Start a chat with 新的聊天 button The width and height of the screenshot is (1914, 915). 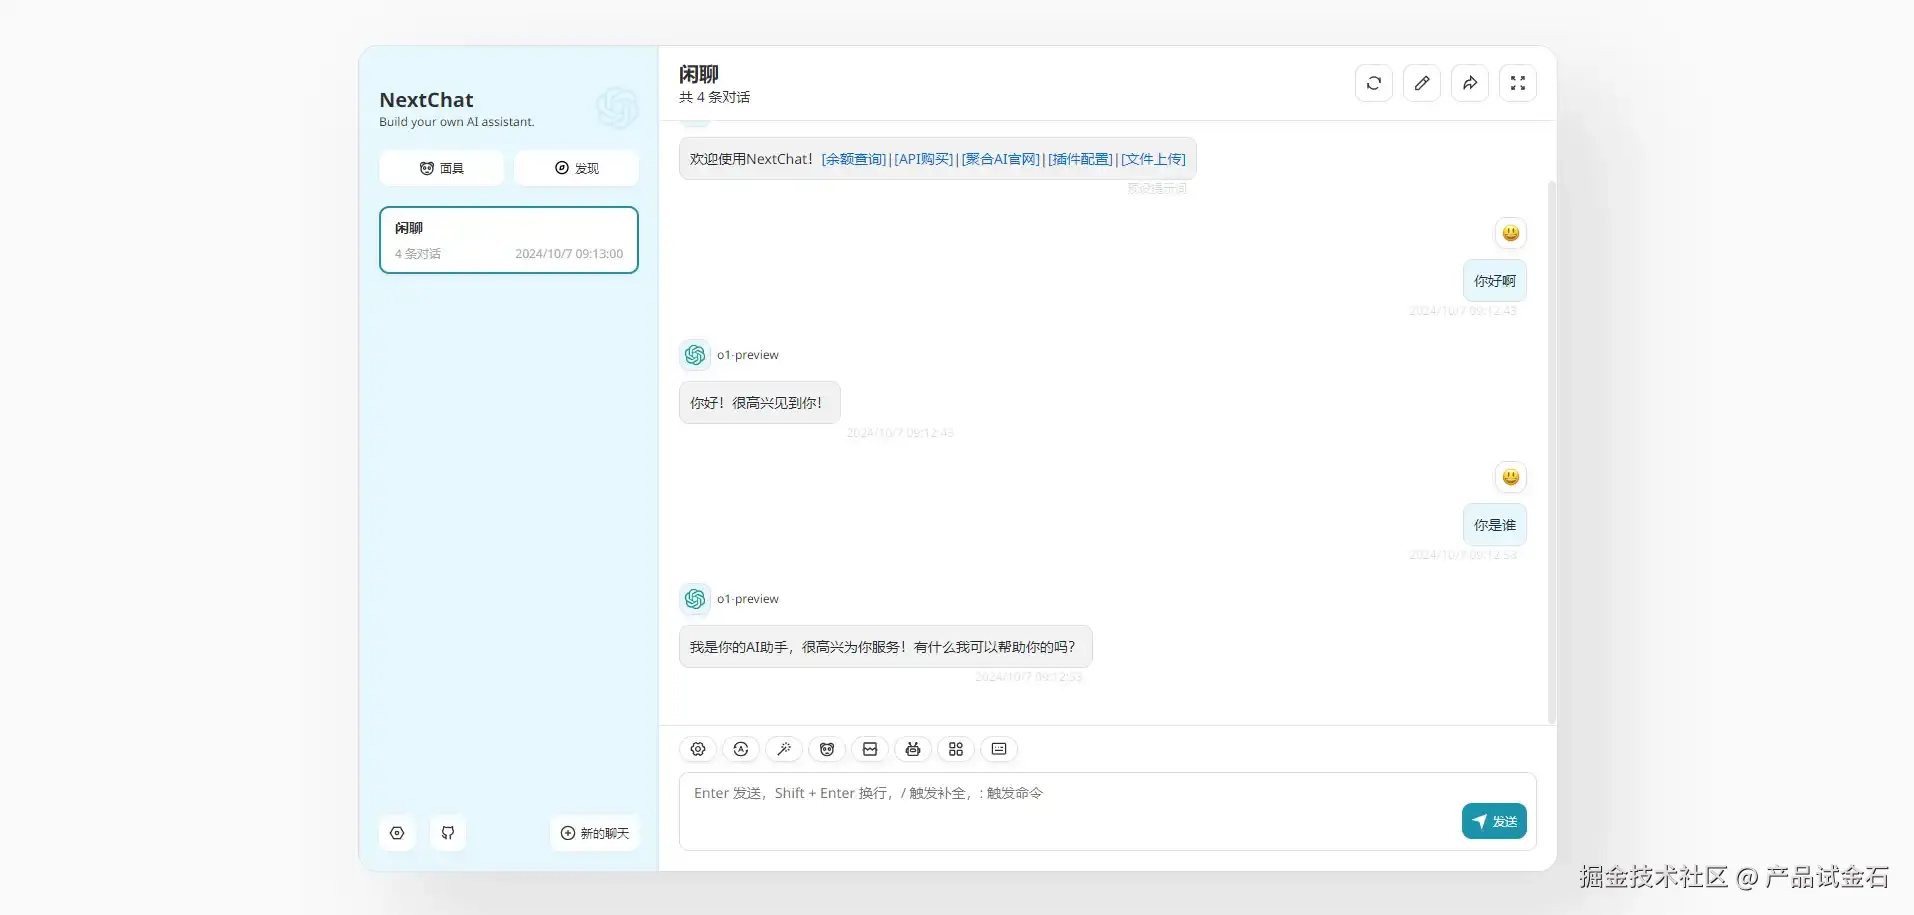595,833
